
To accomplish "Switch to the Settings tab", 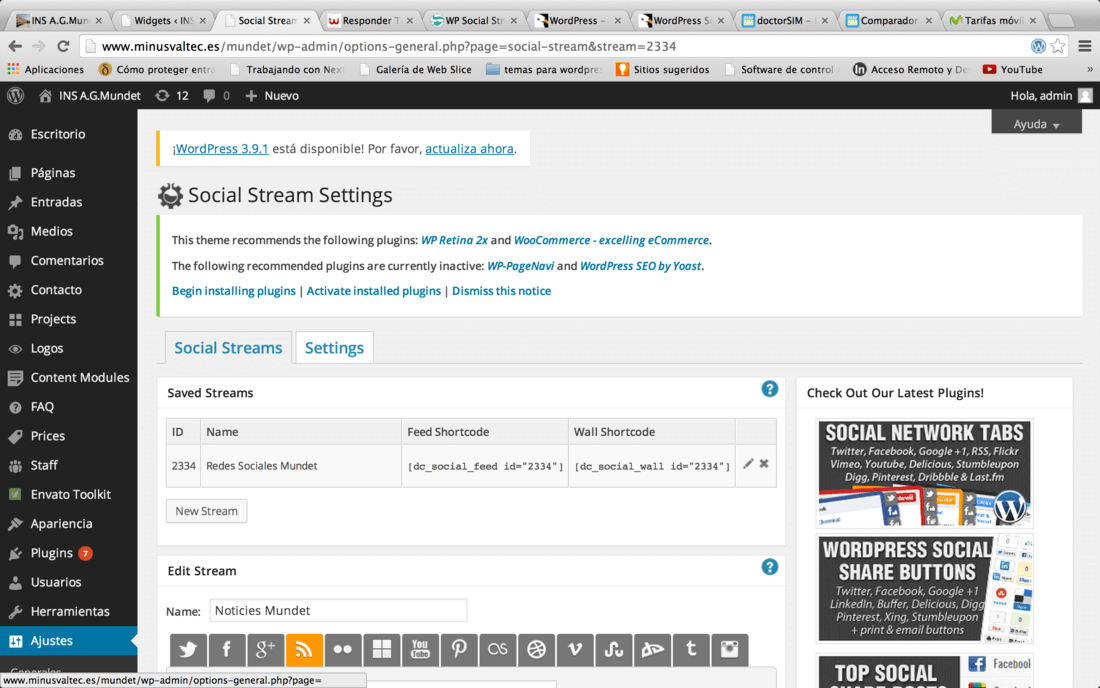I will tap(335, 348).
